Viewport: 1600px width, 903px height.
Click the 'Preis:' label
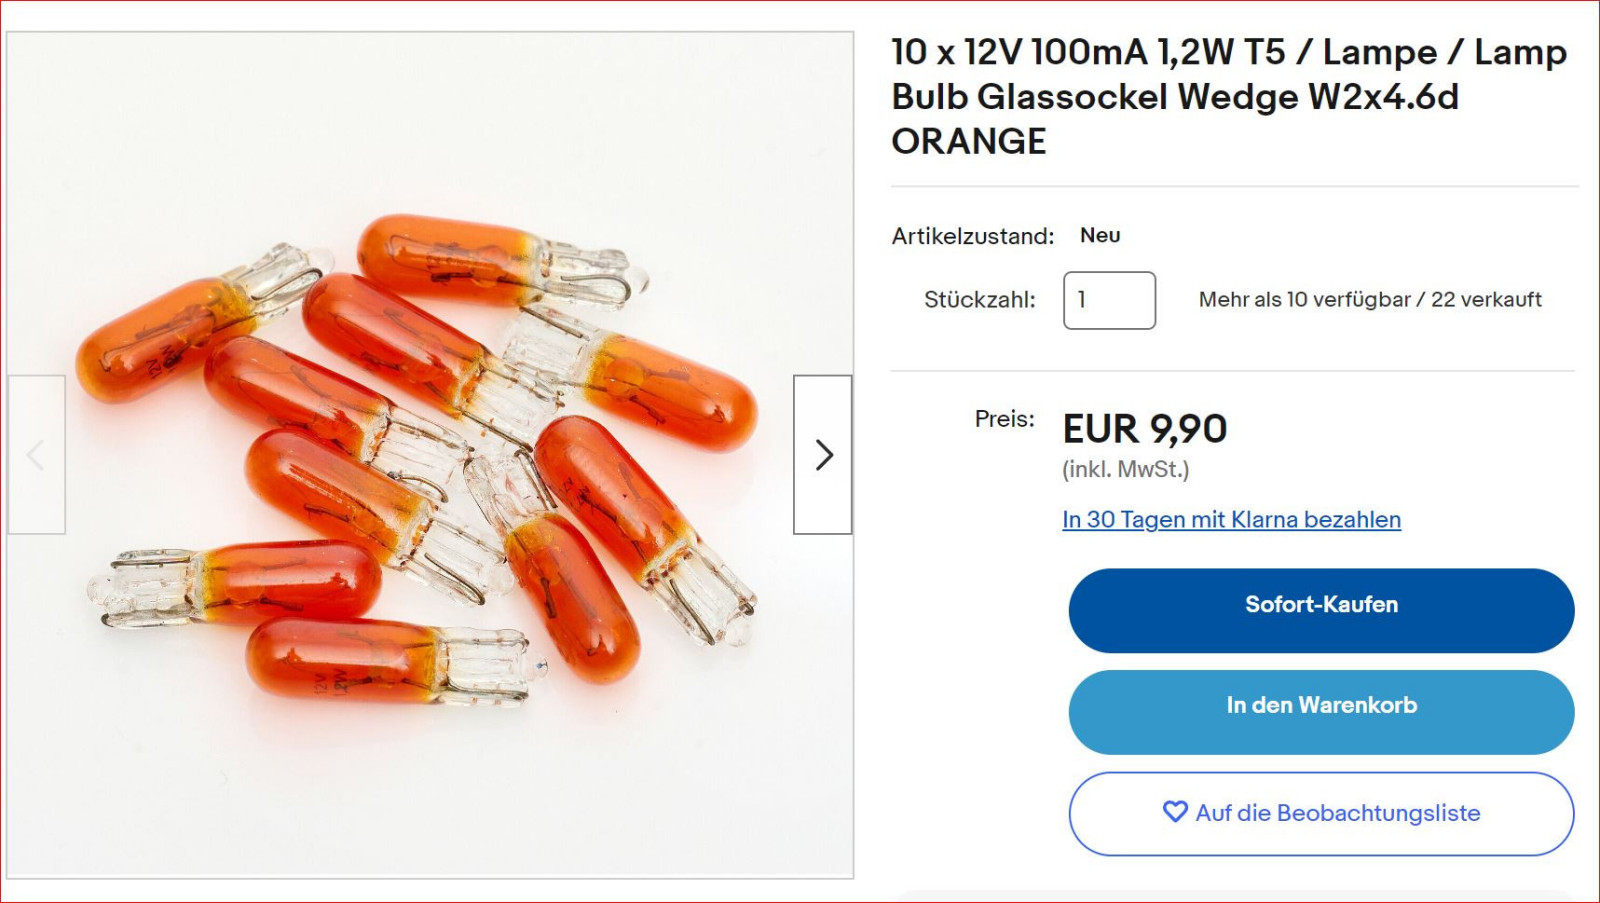pyautogui.click(x=1004, y=419)
